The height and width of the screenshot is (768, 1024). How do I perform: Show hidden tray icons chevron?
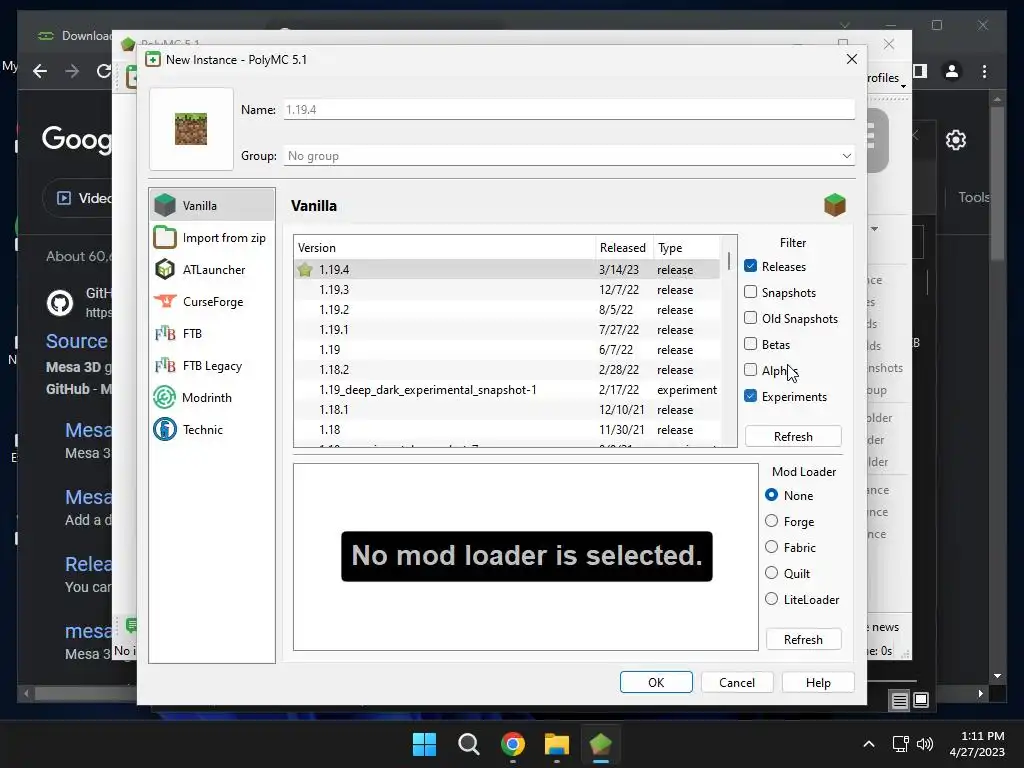[869, 744]
